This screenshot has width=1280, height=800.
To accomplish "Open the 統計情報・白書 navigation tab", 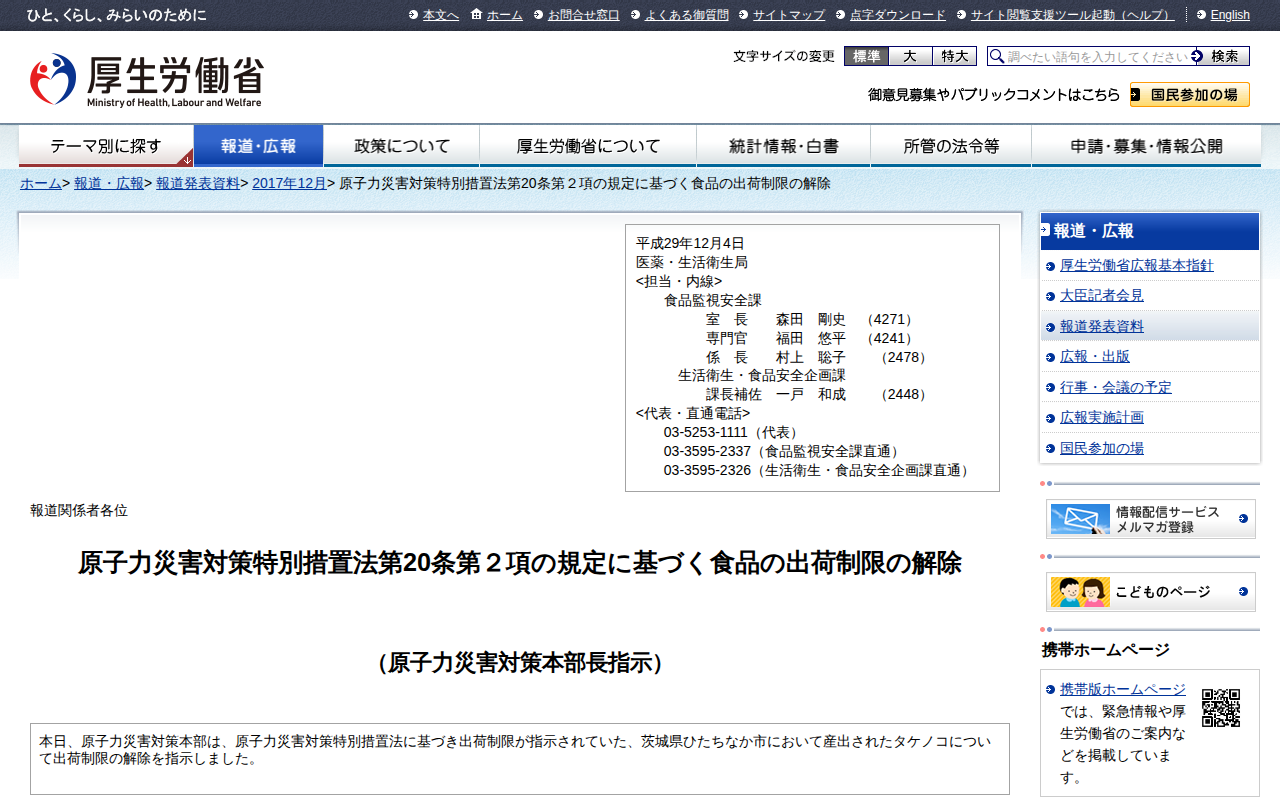I will click(x=783, y=146).
